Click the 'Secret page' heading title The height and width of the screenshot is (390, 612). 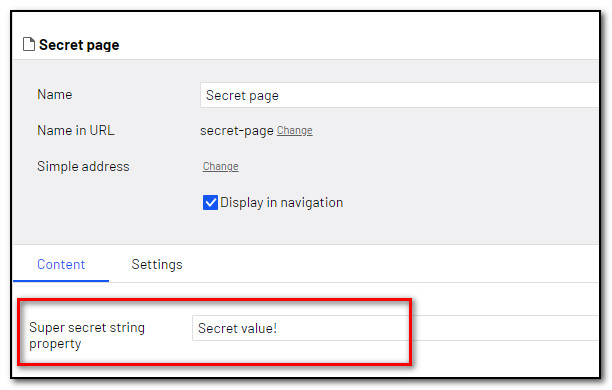(x=79, y=45)
